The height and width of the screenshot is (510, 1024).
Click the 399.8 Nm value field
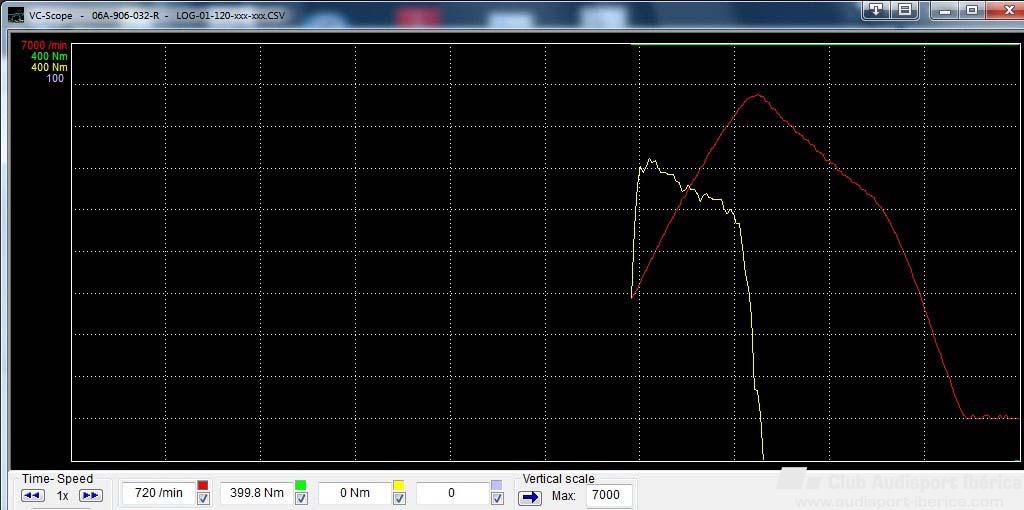tap(257, 493)
